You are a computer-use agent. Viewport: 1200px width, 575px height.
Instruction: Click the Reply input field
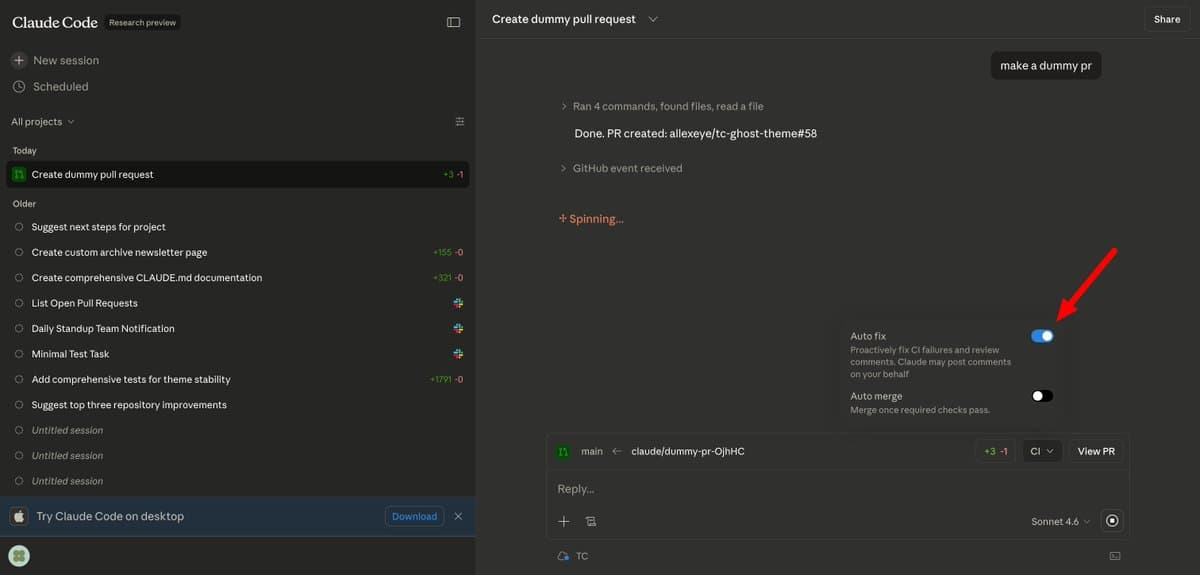coord(838,489)
